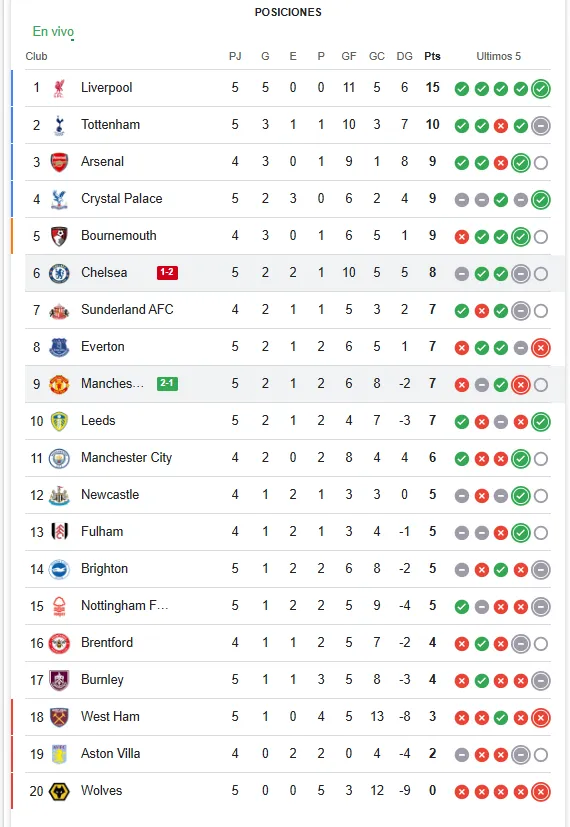Click the Chelsea club badge
Image resolution: width=570 pixels, height=827 pixels.
[59, 273]
